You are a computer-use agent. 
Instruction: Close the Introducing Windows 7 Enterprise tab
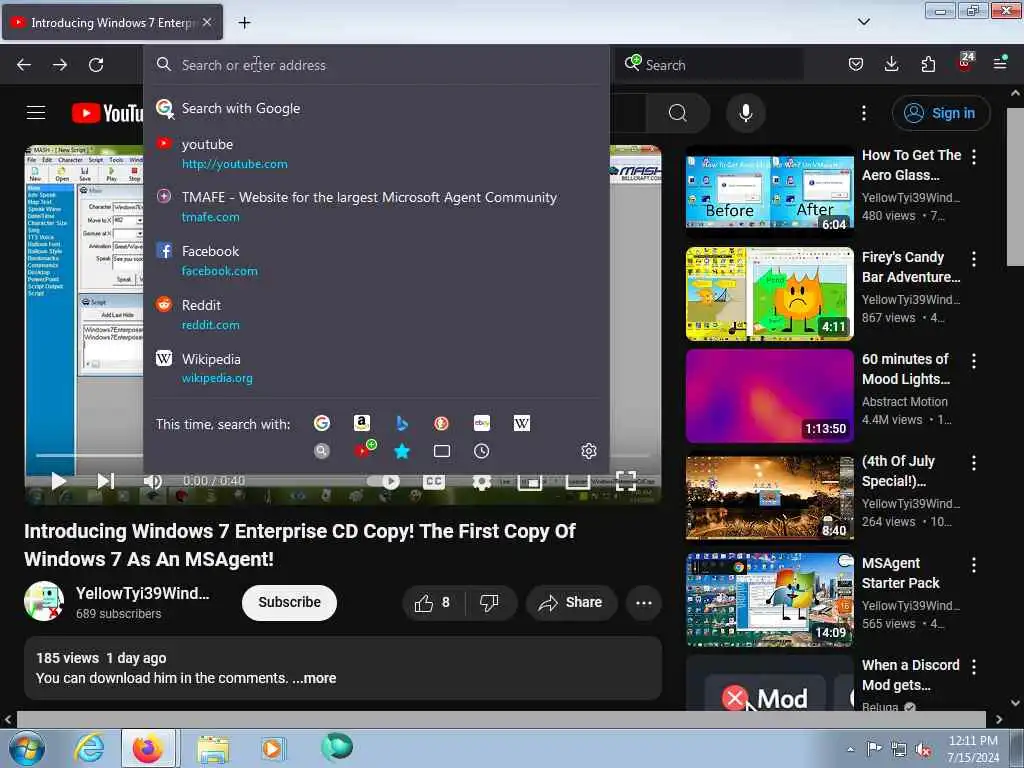coord(207,22)
